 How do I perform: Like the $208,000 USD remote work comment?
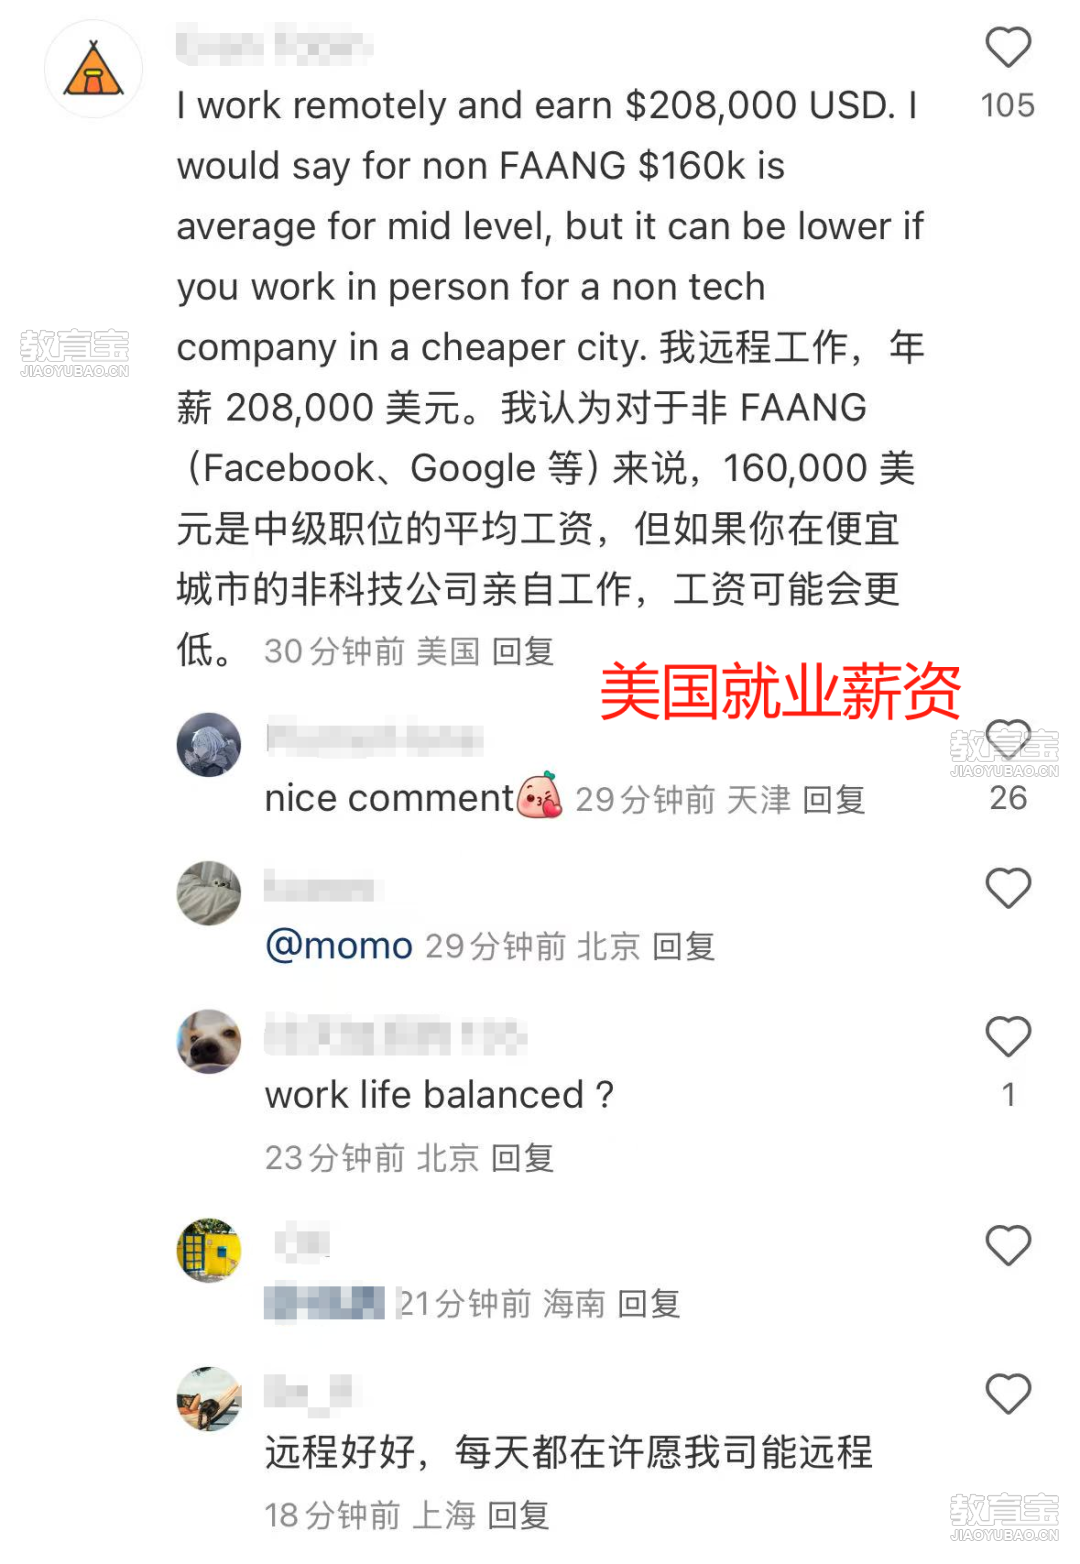(x=1008, y=47)
